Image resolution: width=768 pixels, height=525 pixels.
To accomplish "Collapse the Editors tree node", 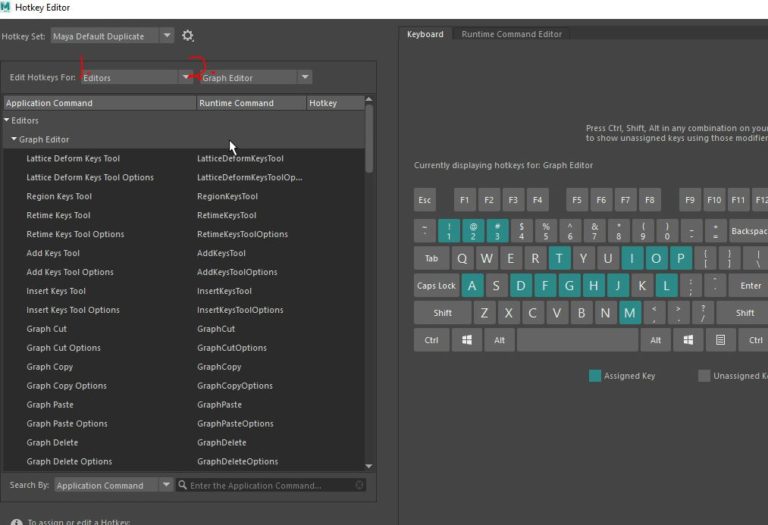I will (x=7, y=120).
